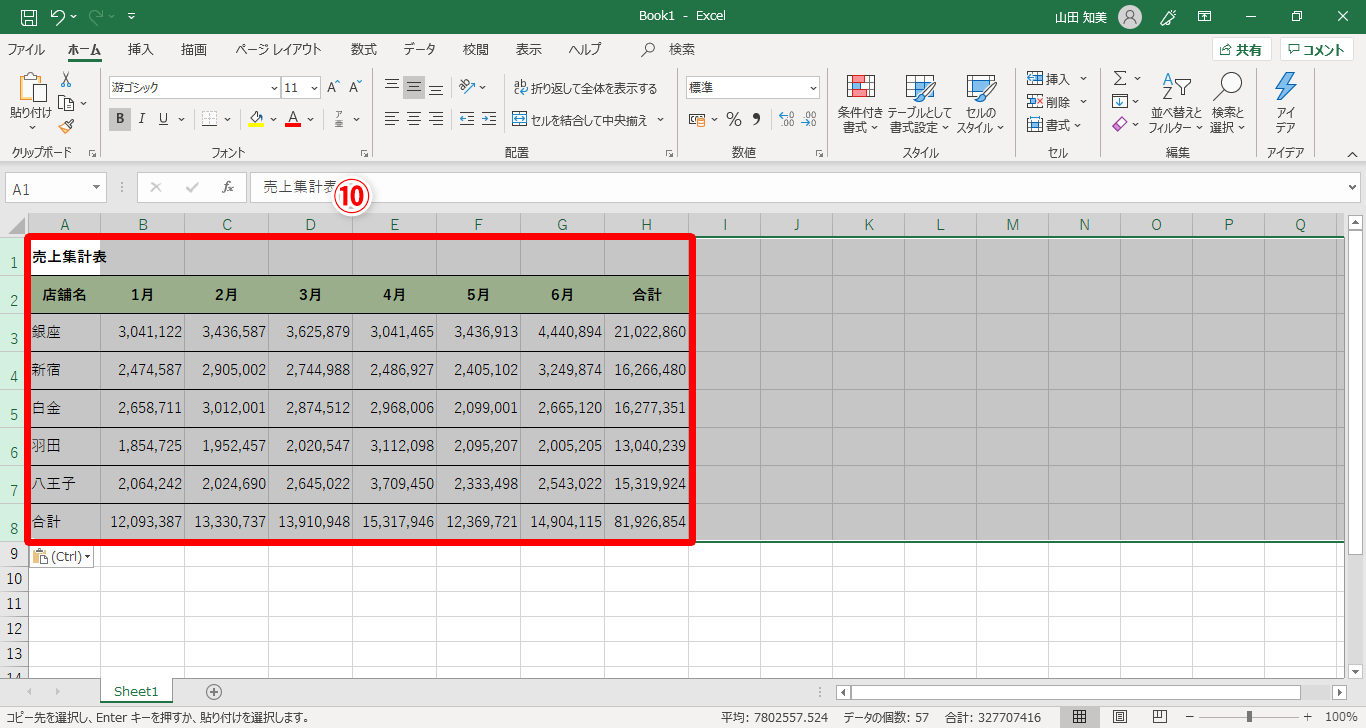
Task: Click the Cut scissors icon
Action: click(66, 80)
